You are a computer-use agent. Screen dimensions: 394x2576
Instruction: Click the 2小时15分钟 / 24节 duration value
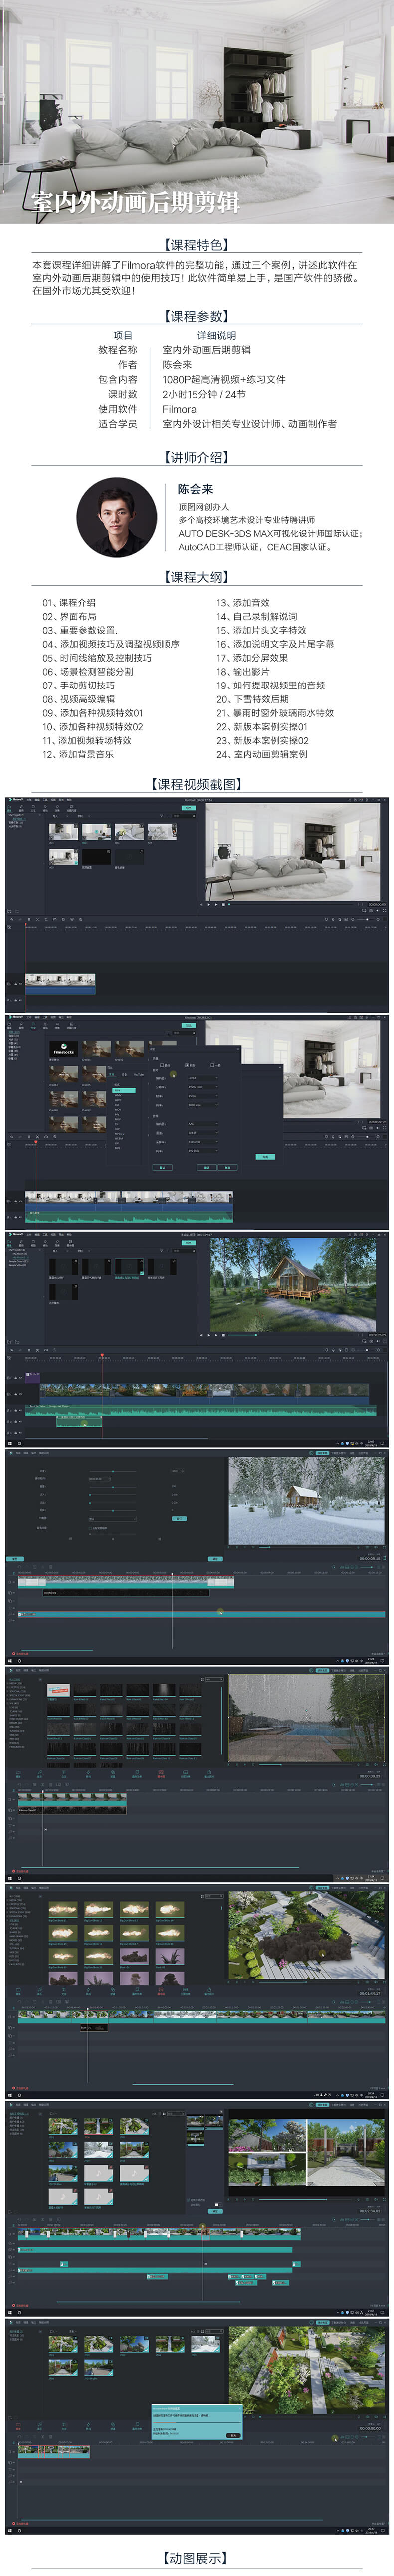pos(204,394)
